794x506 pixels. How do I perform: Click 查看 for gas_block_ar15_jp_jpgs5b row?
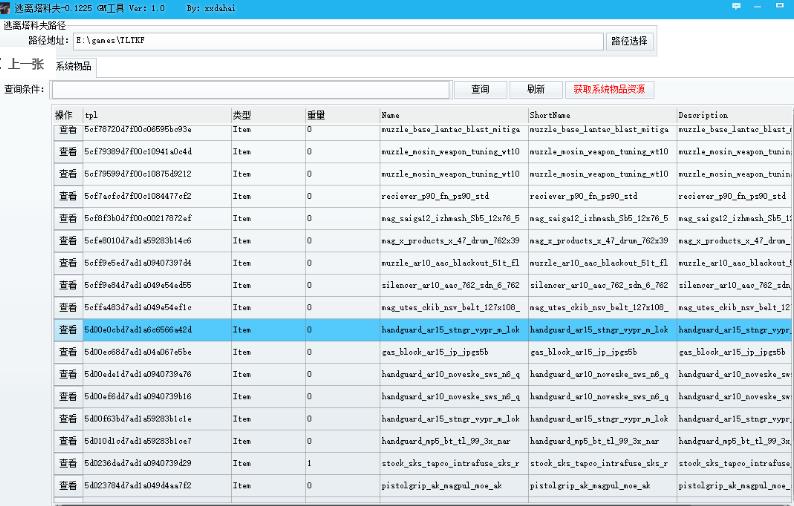[68, 352]
